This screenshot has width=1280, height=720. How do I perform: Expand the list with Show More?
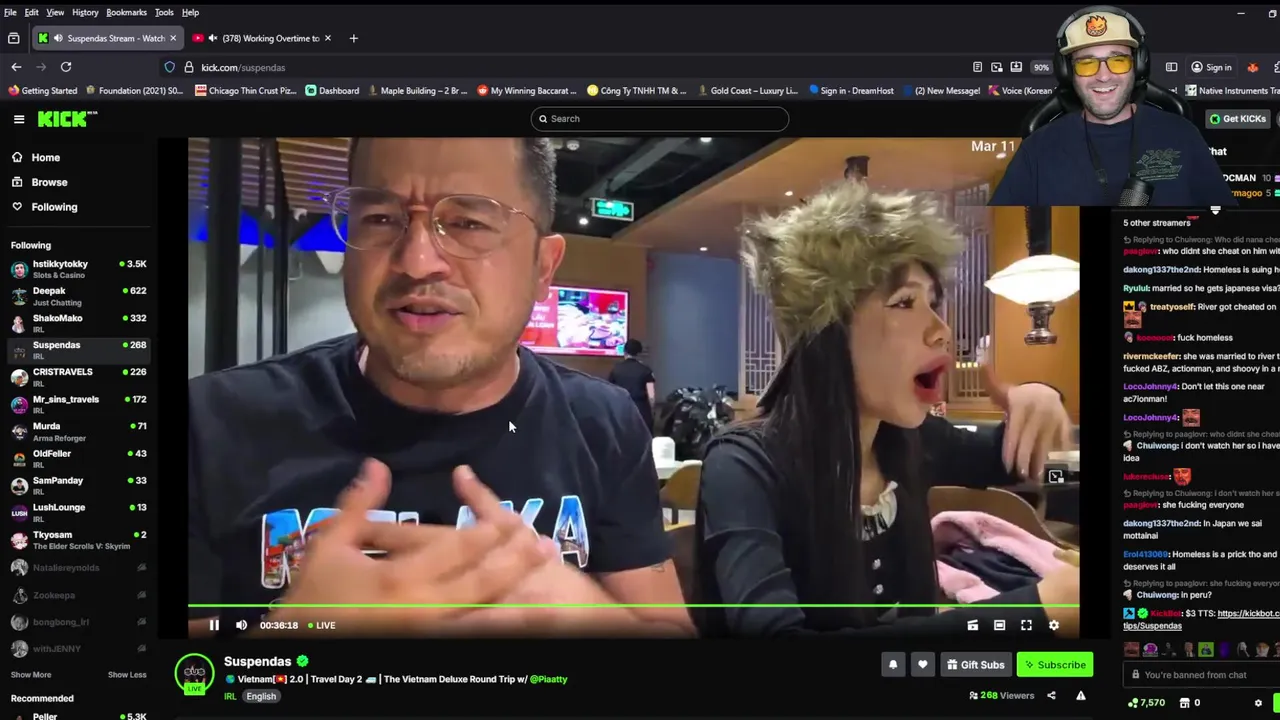tap(31, 675)
